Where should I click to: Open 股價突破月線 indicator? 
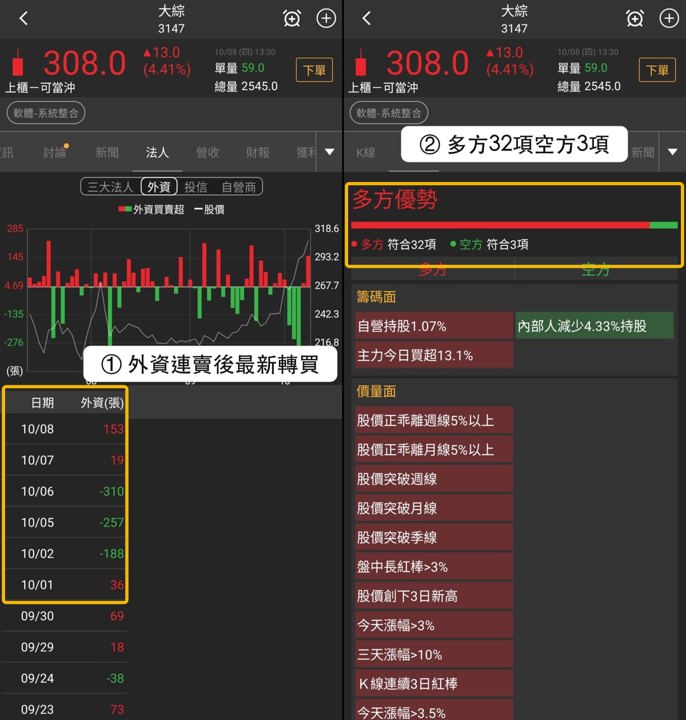(x=434, y=508)
